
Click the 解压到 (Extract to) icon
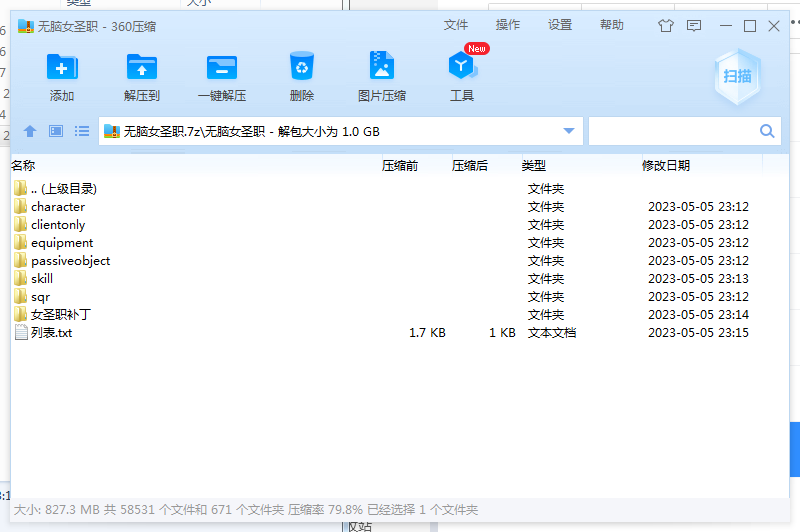(x=142, y=68)
